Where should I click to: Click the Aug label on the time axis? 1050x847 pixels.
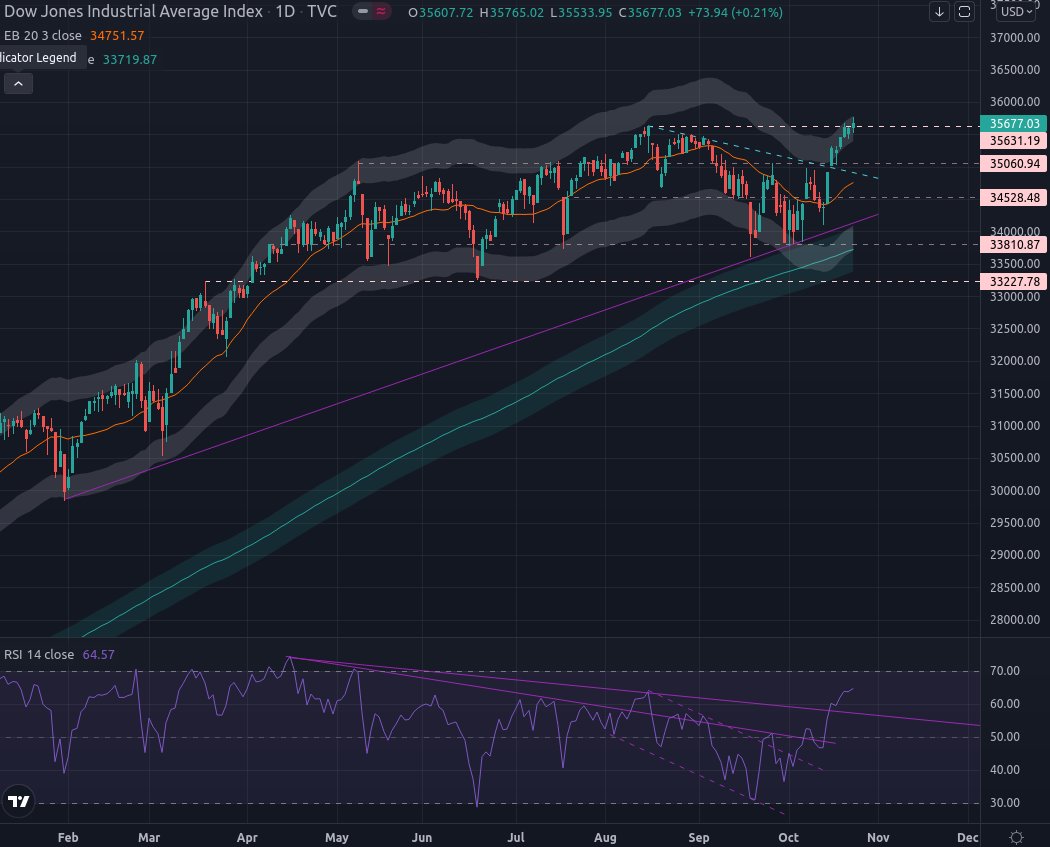(605, 837)
